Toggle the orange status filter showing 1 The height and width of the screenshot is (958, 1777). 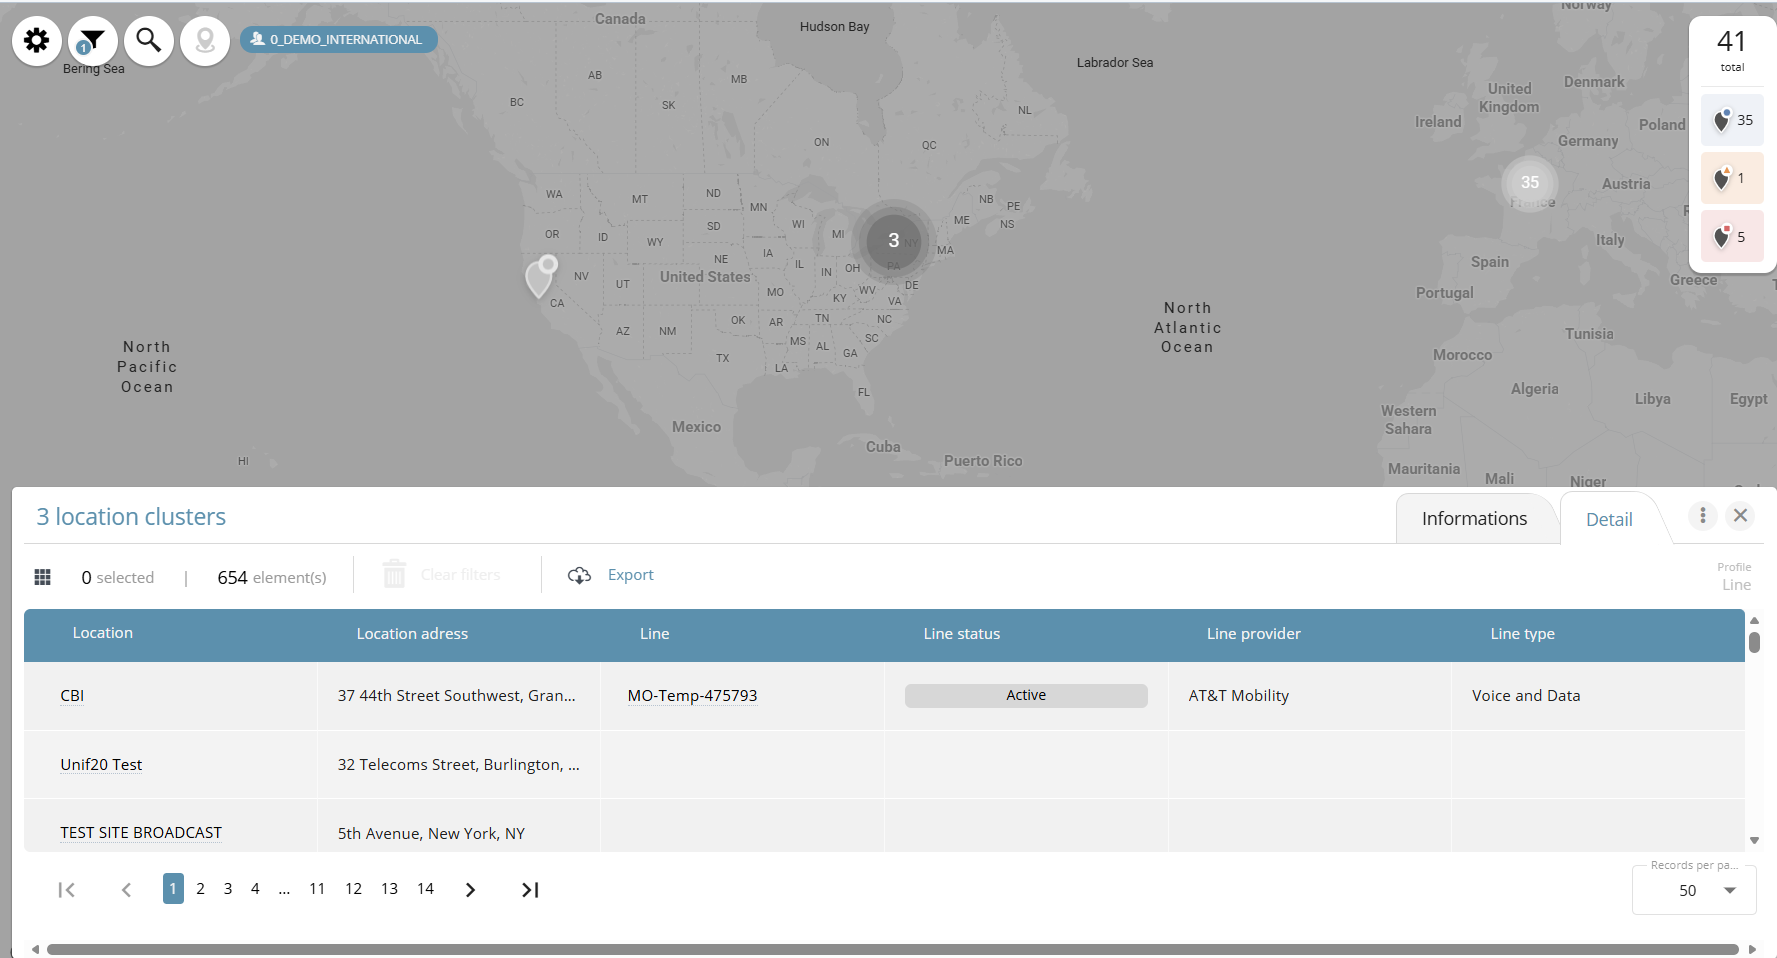1732,178
